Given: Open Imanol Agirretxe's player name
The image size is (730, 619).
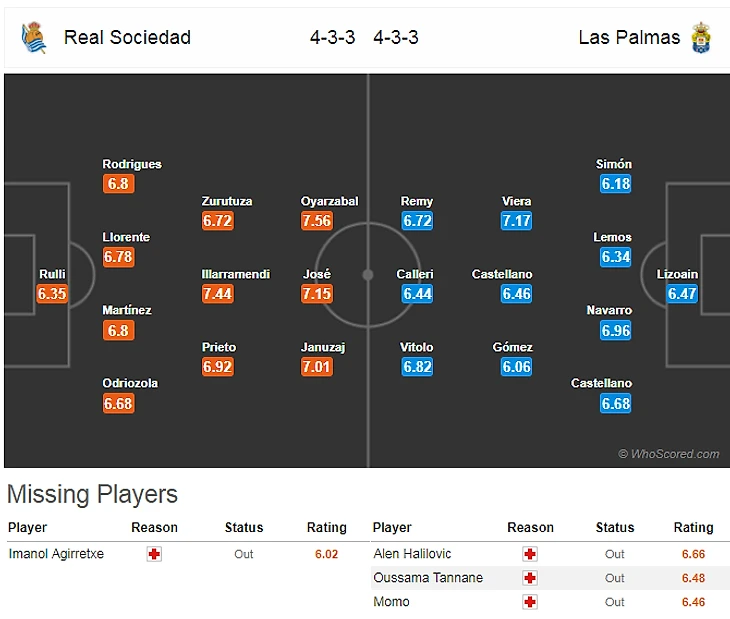Looking at the screenshot, I should [x=56, y=554].
